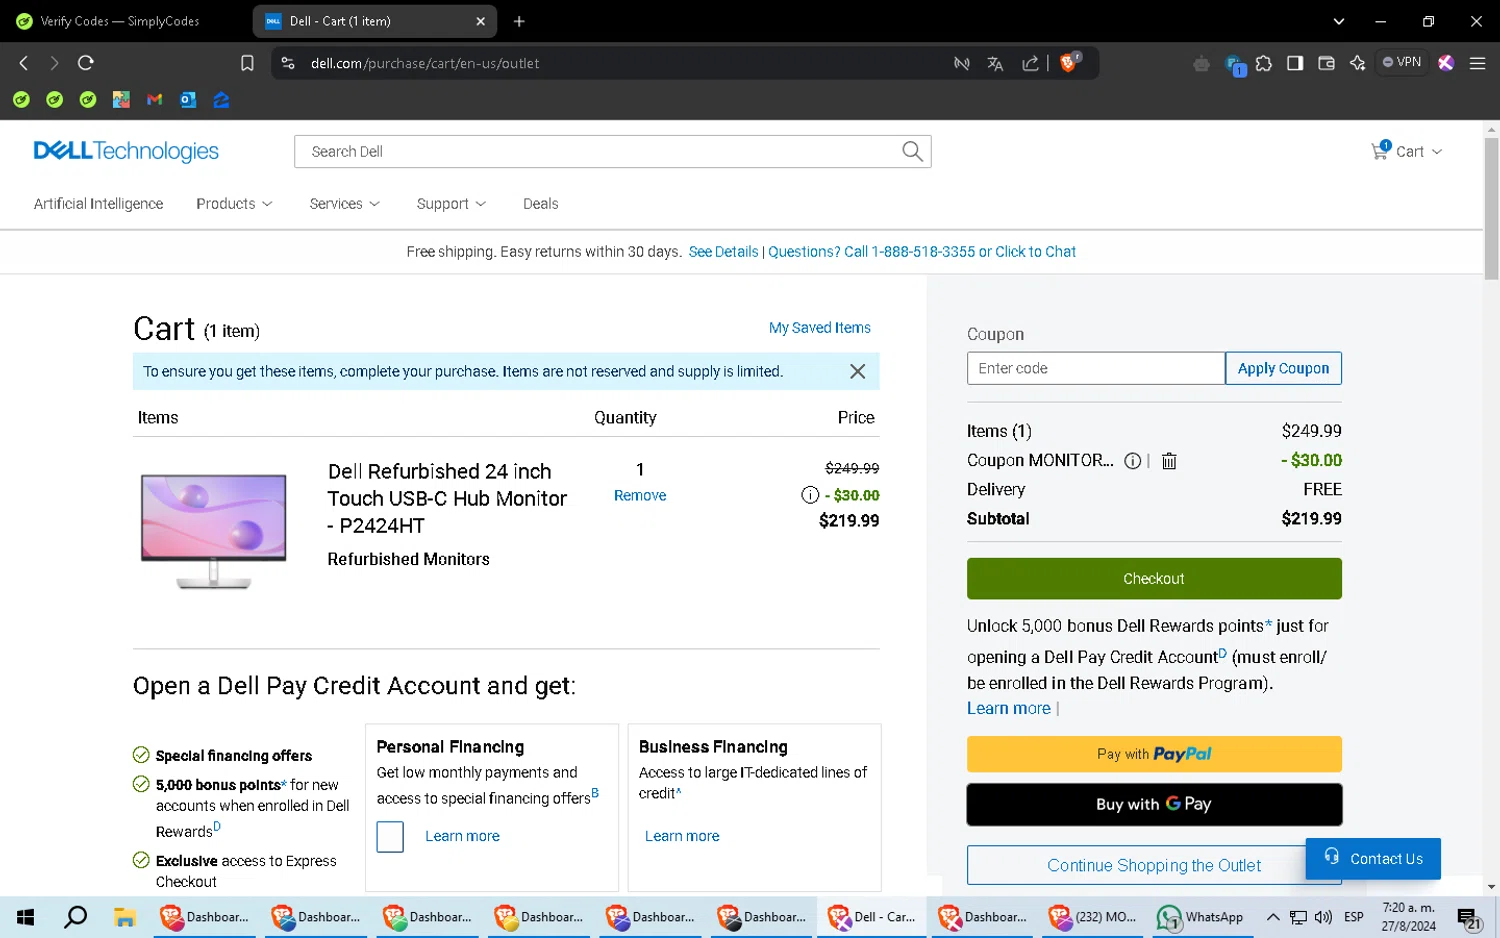Open the Gmail bookmark icon
Screen dimensions: 1500x938
[x=154, y=99]
